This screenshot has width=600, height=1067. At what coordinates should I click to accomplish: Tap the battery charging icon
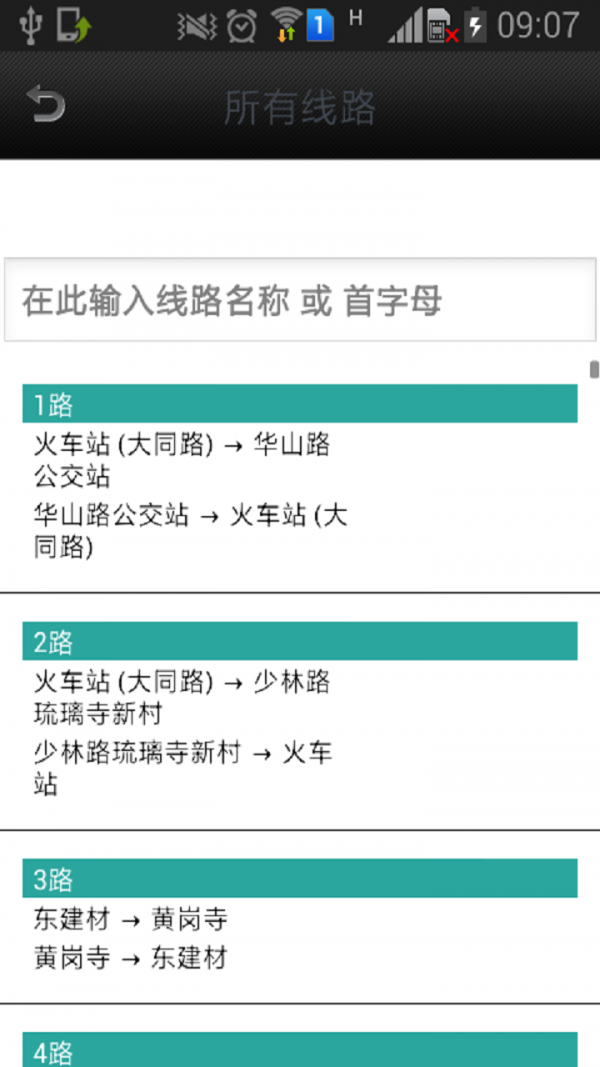(x=476, y=25)
